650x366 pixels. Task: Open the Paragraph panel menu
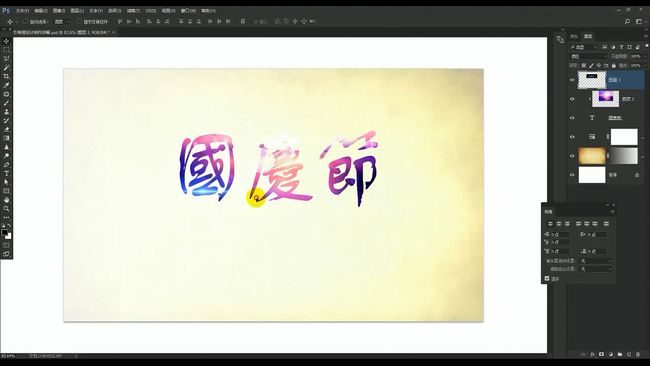click(612, 212)
